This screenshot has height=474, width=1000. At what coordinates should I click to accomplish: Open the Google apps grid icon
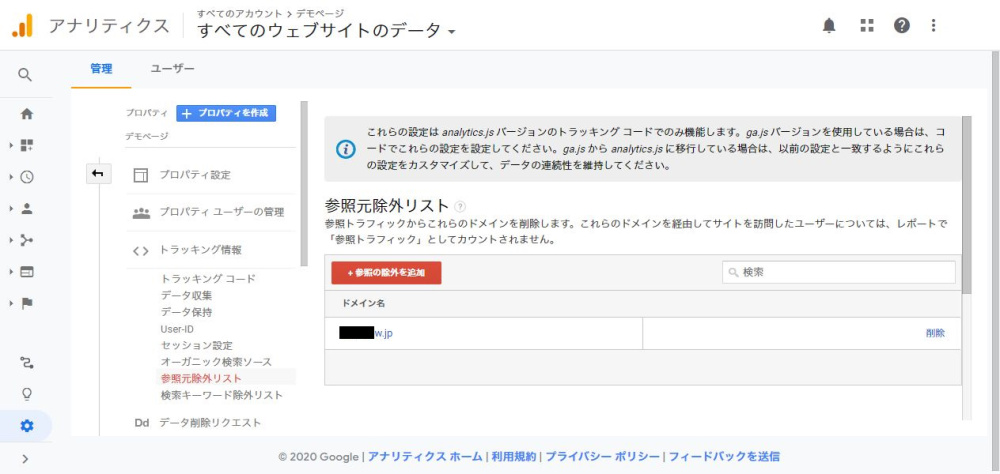click(866, 26)
